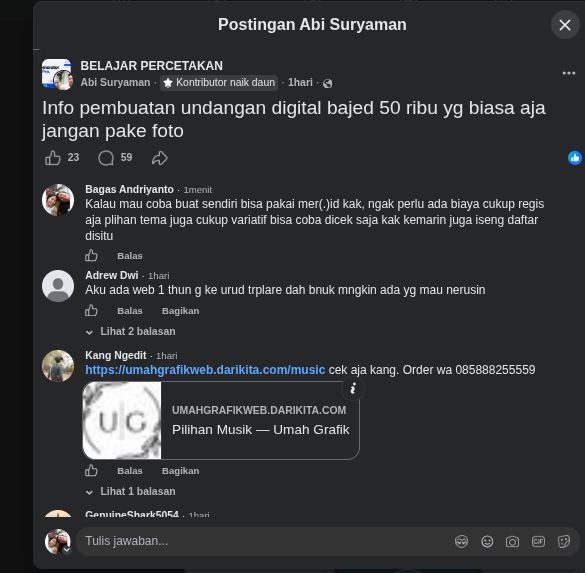Share the post via arrow icon
This screenshot has width=585, height=573.
pyautogui.click(x=160, y=158)
